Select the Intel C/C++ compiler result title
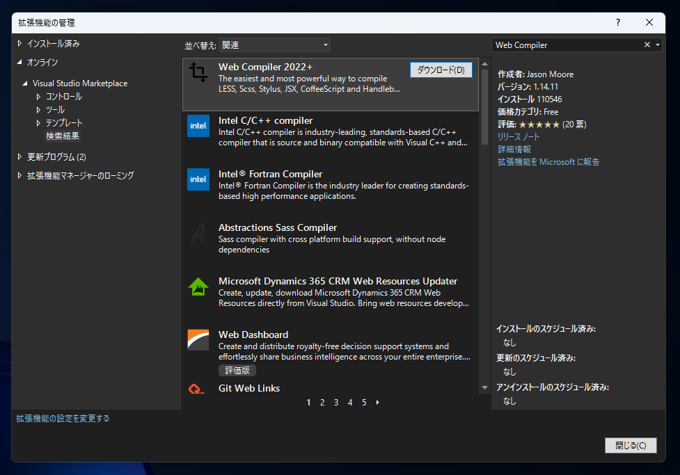 [265, 121]
